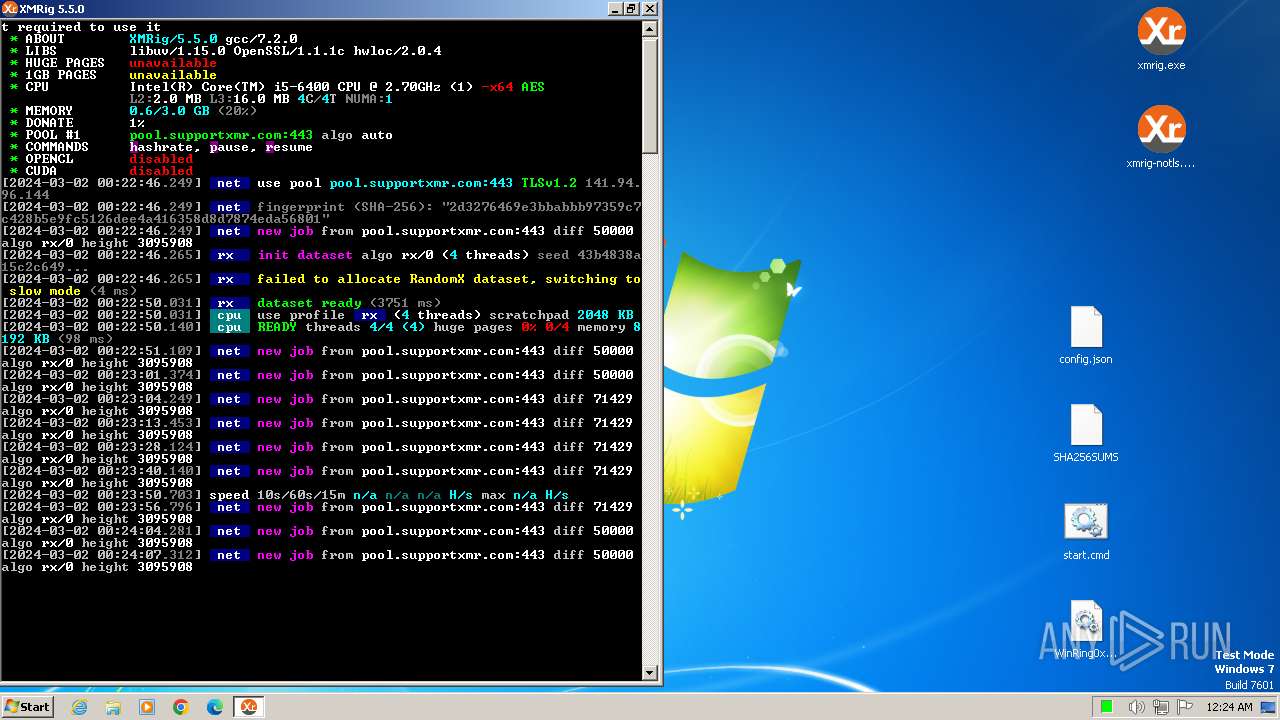Launch Windows Media Player from the taskbar
Screen dimensions: 1280x720
pos(147,707)
